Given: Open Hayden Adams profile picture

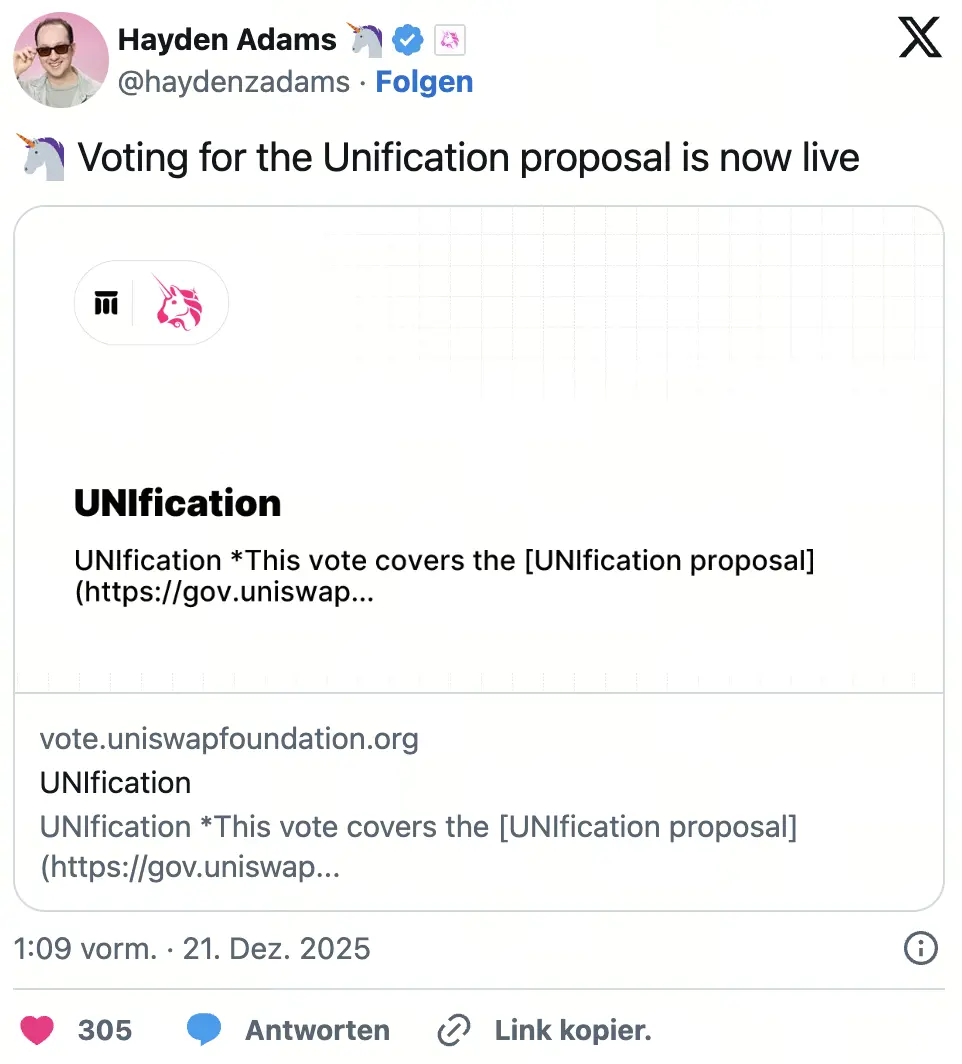Looking at the screenshot, I should tap(60, 59).
